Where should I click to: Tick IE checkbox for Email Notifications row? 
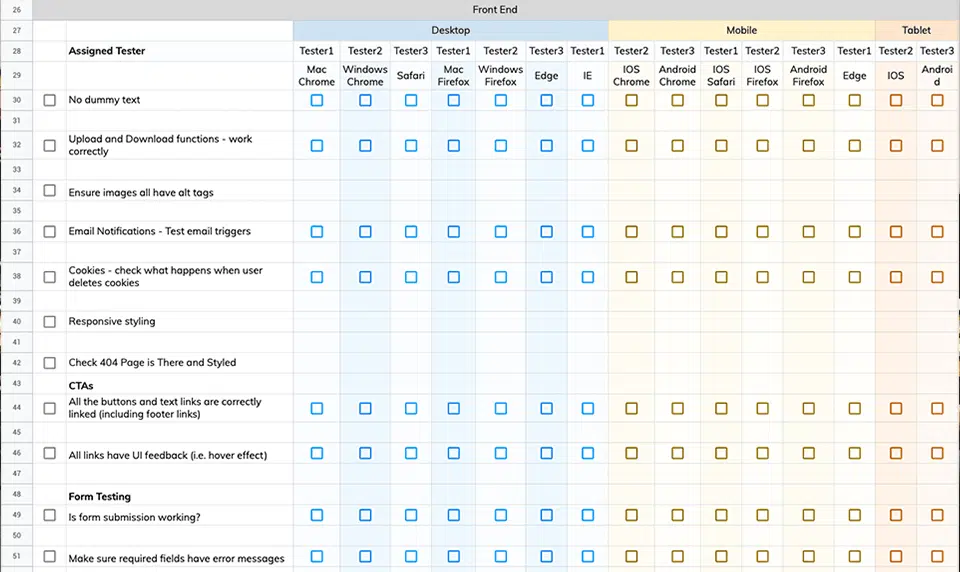click(x=588, y=231)
